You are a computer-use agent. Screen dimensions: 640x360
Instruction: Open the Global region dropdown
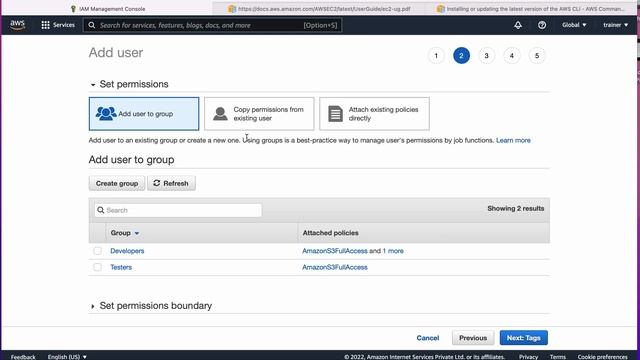[574, 25]
